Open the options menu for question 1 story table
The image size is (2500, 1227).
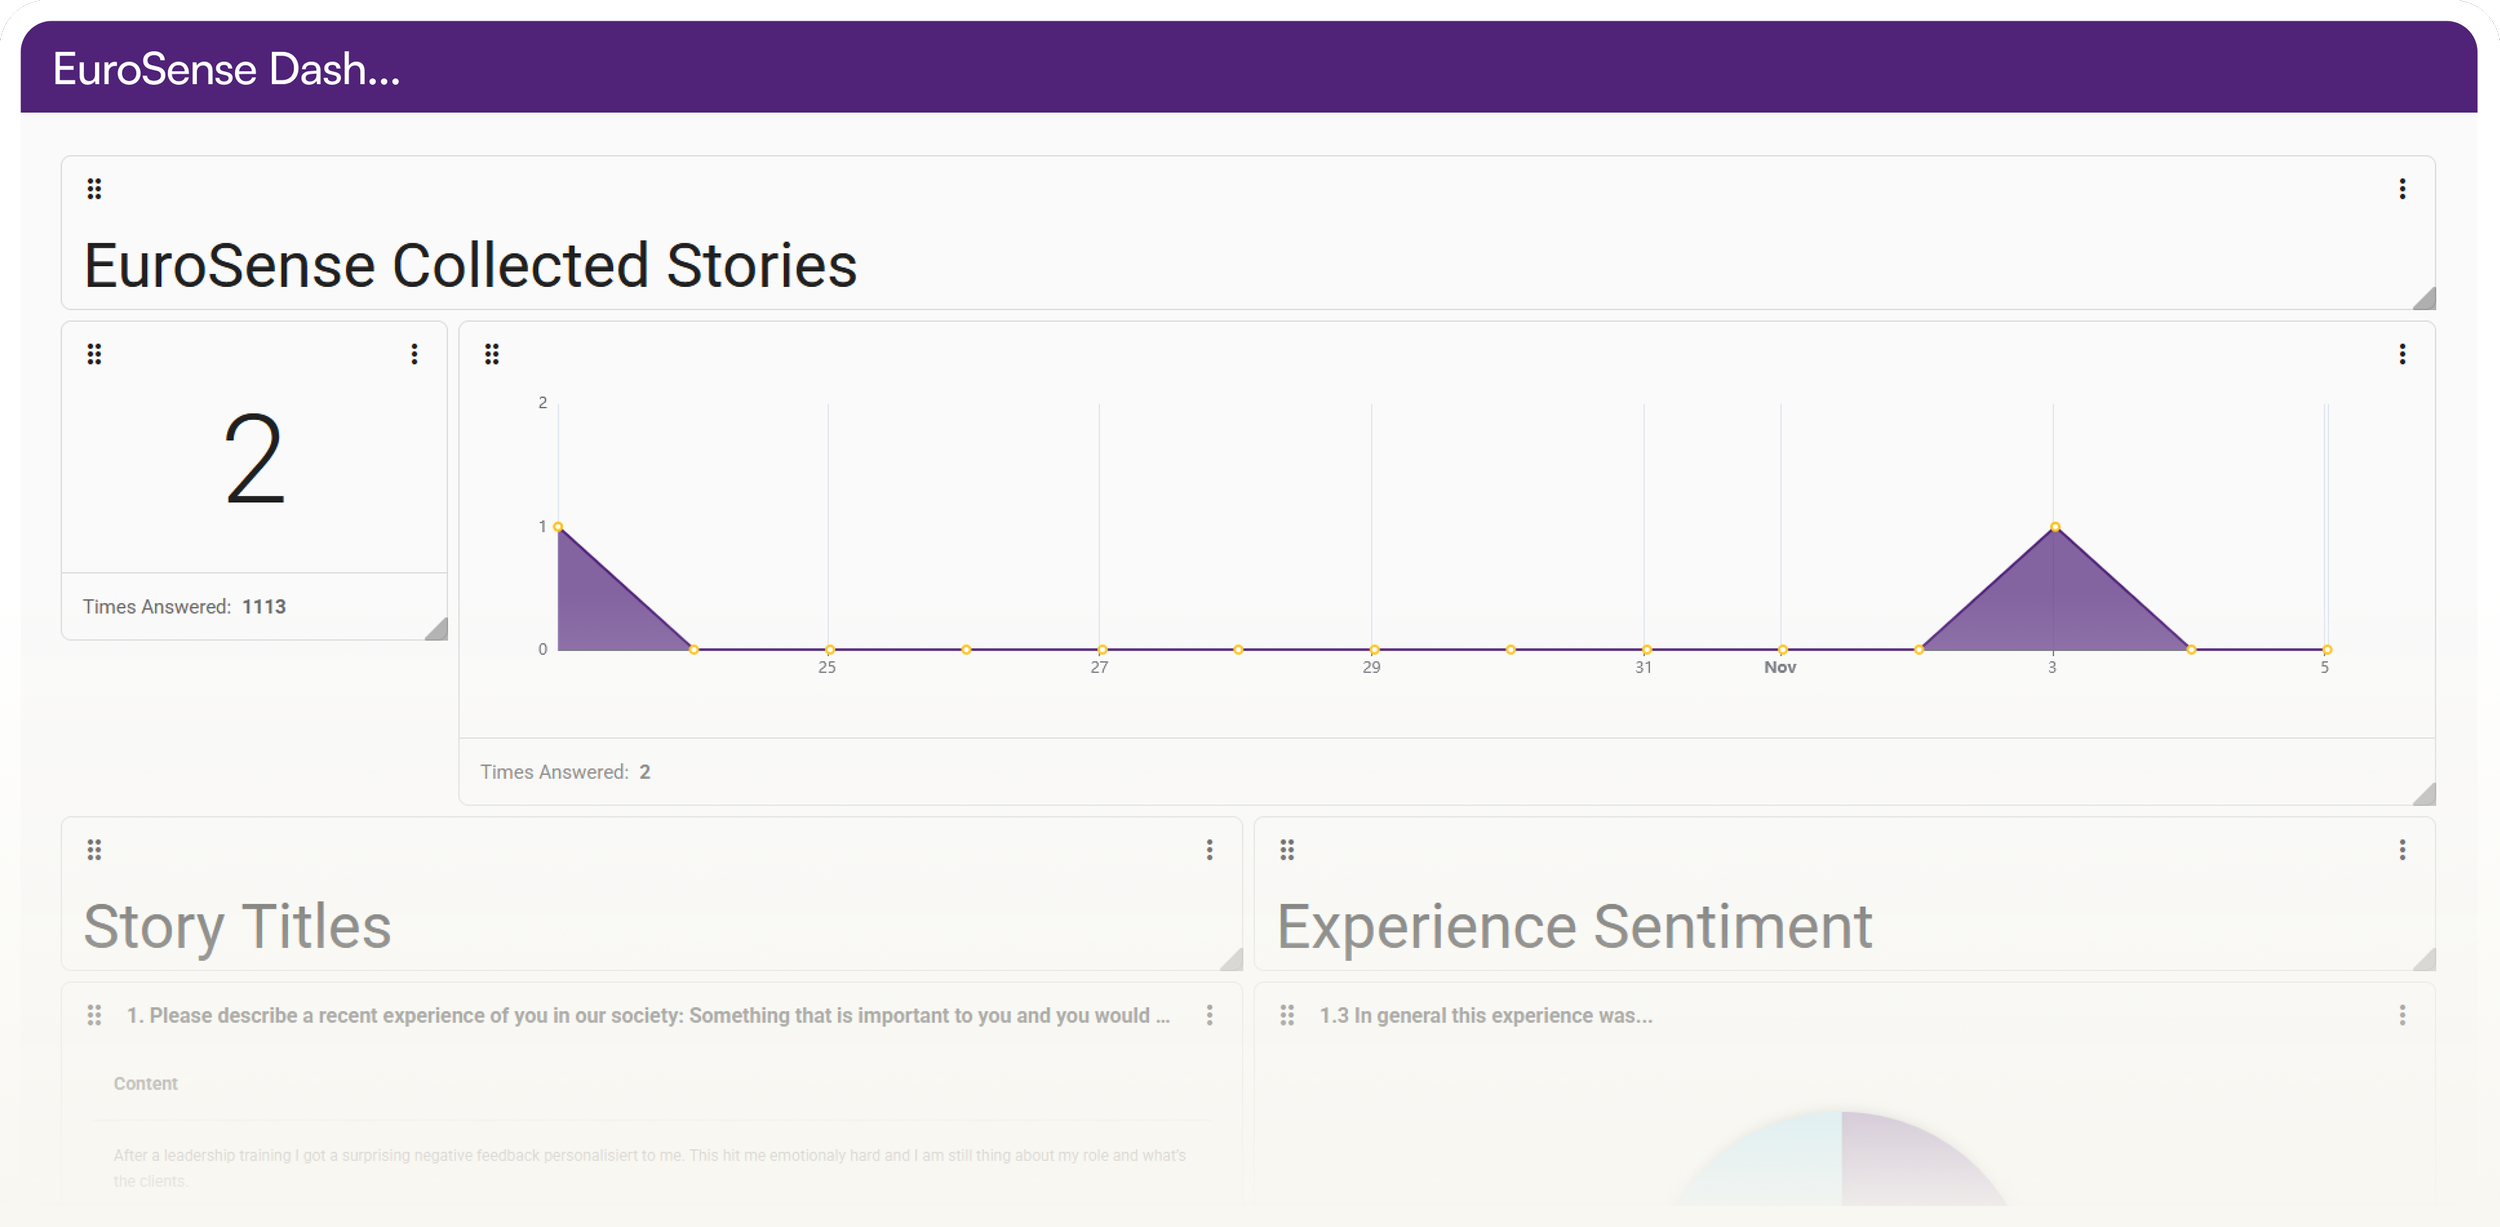(x=1210, y=1016)
